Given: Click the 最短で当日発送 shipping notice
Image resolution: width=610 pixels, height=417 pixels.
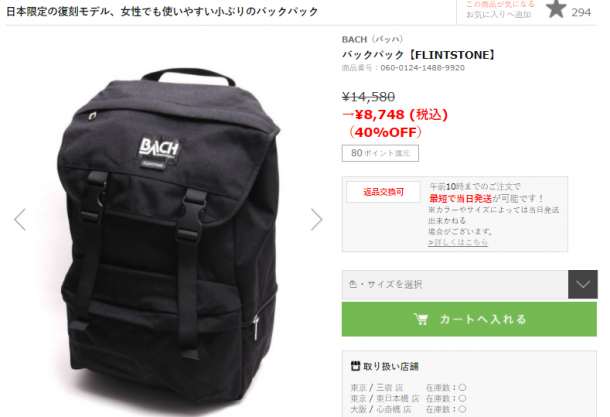Looking at the screenshot, I should pos(461,199).
